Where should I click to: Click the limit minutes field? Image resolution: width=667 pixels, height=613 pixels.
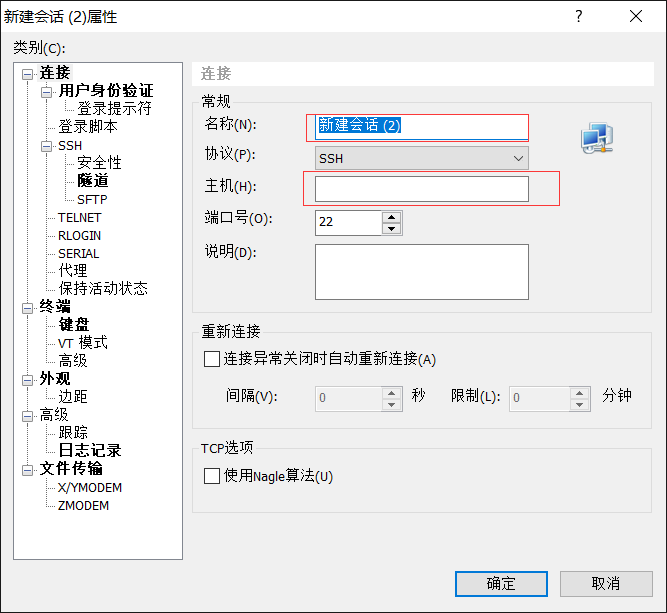(x=539, y=399)
